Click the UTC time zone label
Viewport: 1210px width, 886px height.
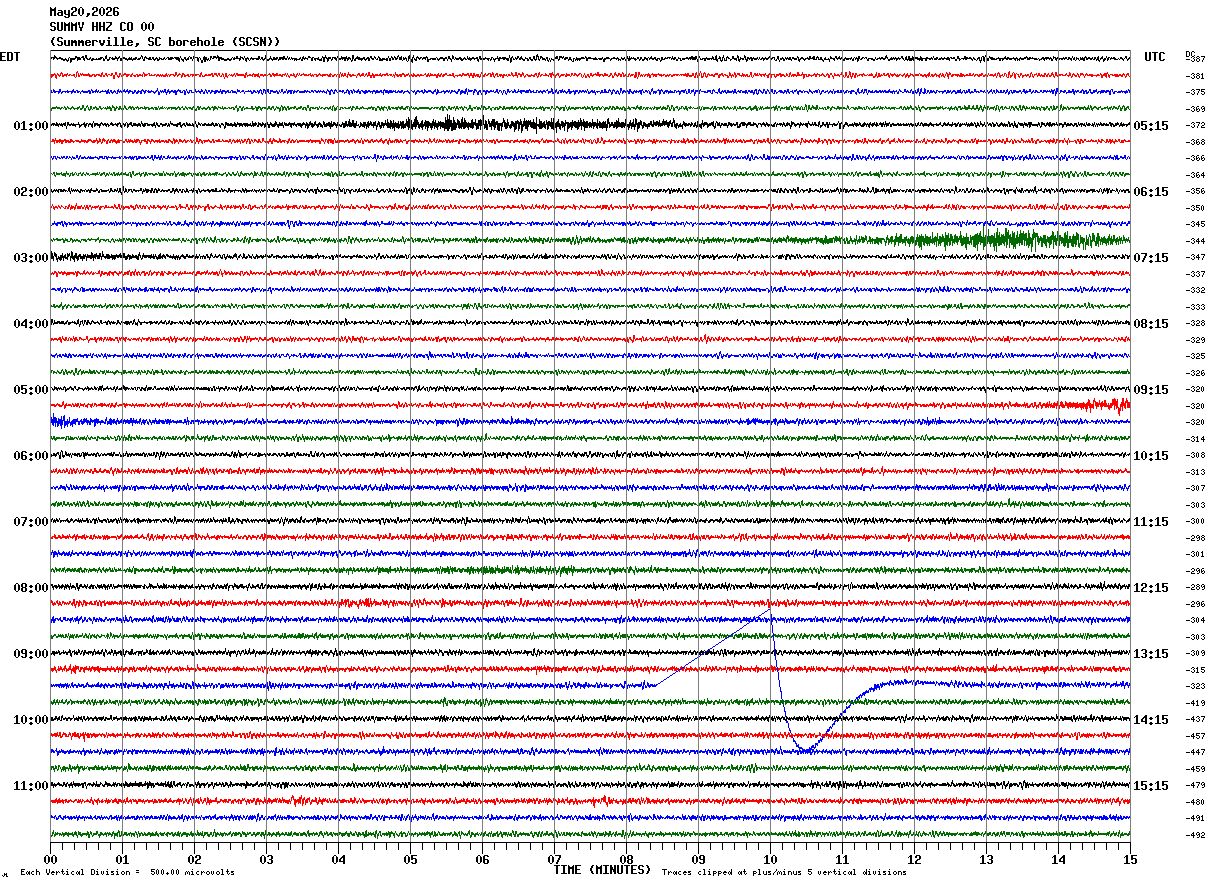[x=1155, y=57]
